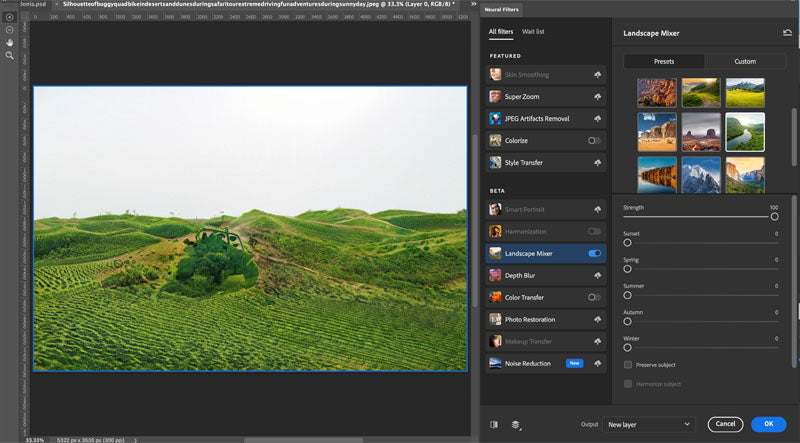Choose the green river valley preset thumbnail
Viewport: 800px width, 443px height.
tap(745, 131)
